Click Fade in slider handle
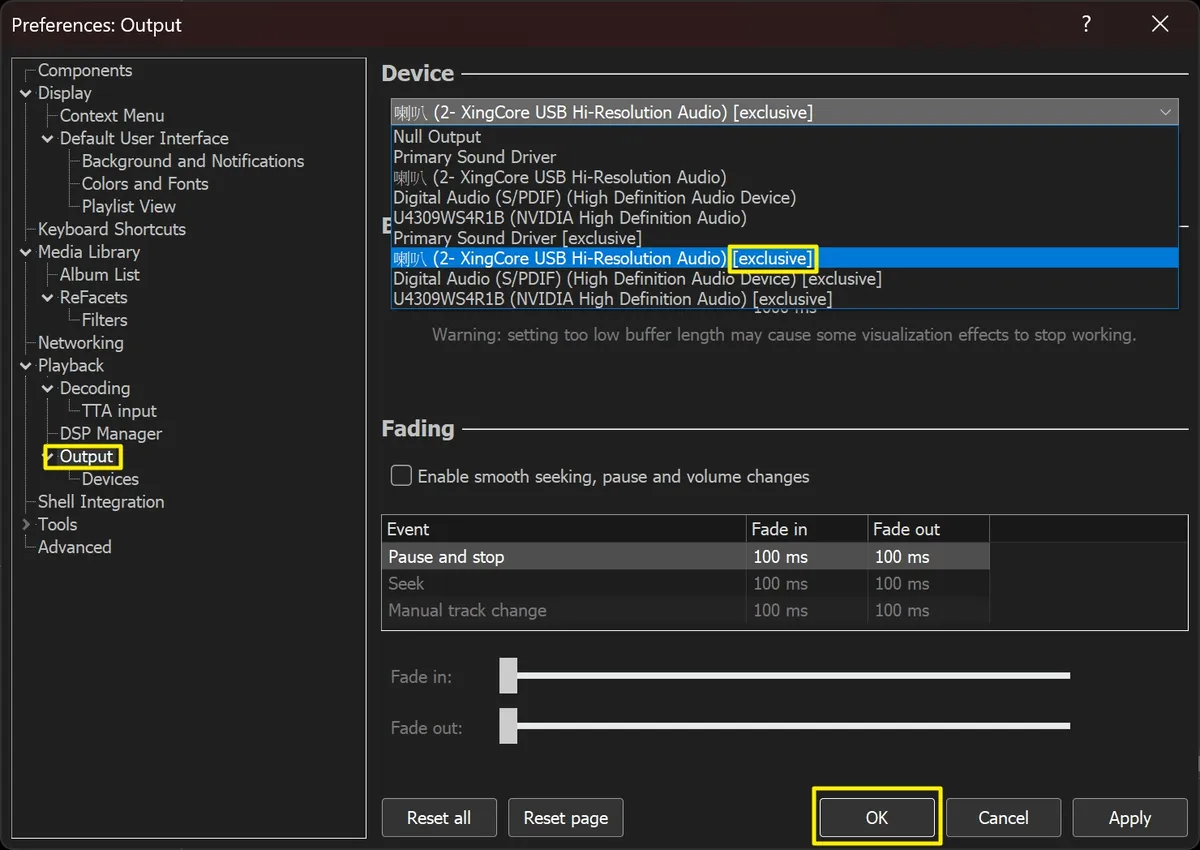1200x850 pixels. [x=508, y=675]
